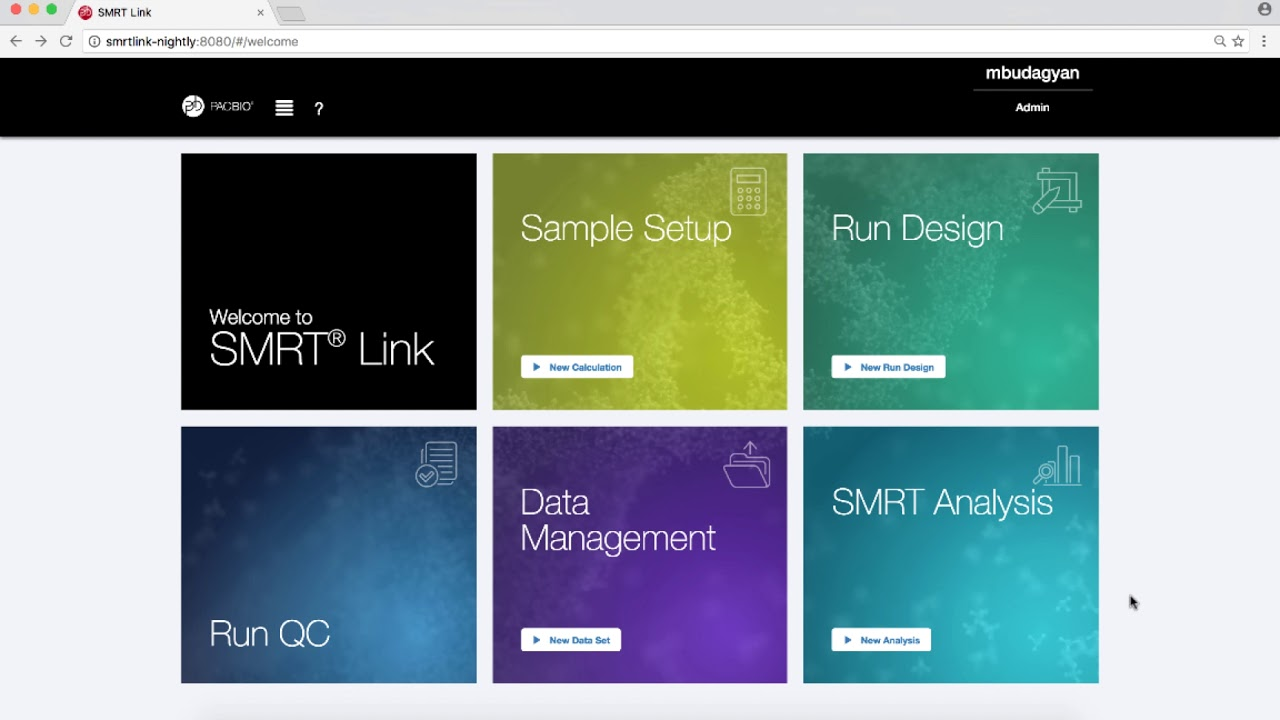Click the New Run Design button
The image size is (1280, 720).
(888, 367)
